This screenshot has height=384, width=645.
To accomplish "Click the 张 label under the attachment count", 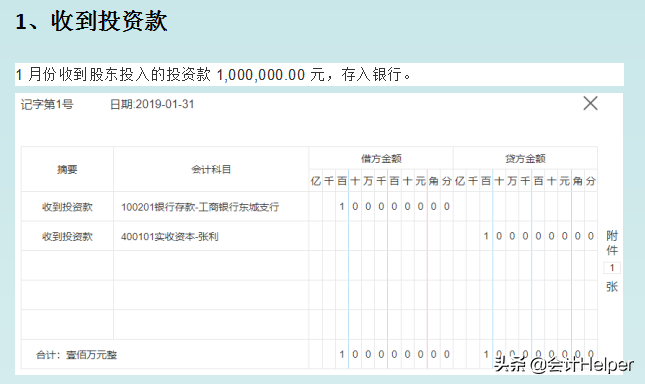I will pyautogui.click(x=612, y=287).
